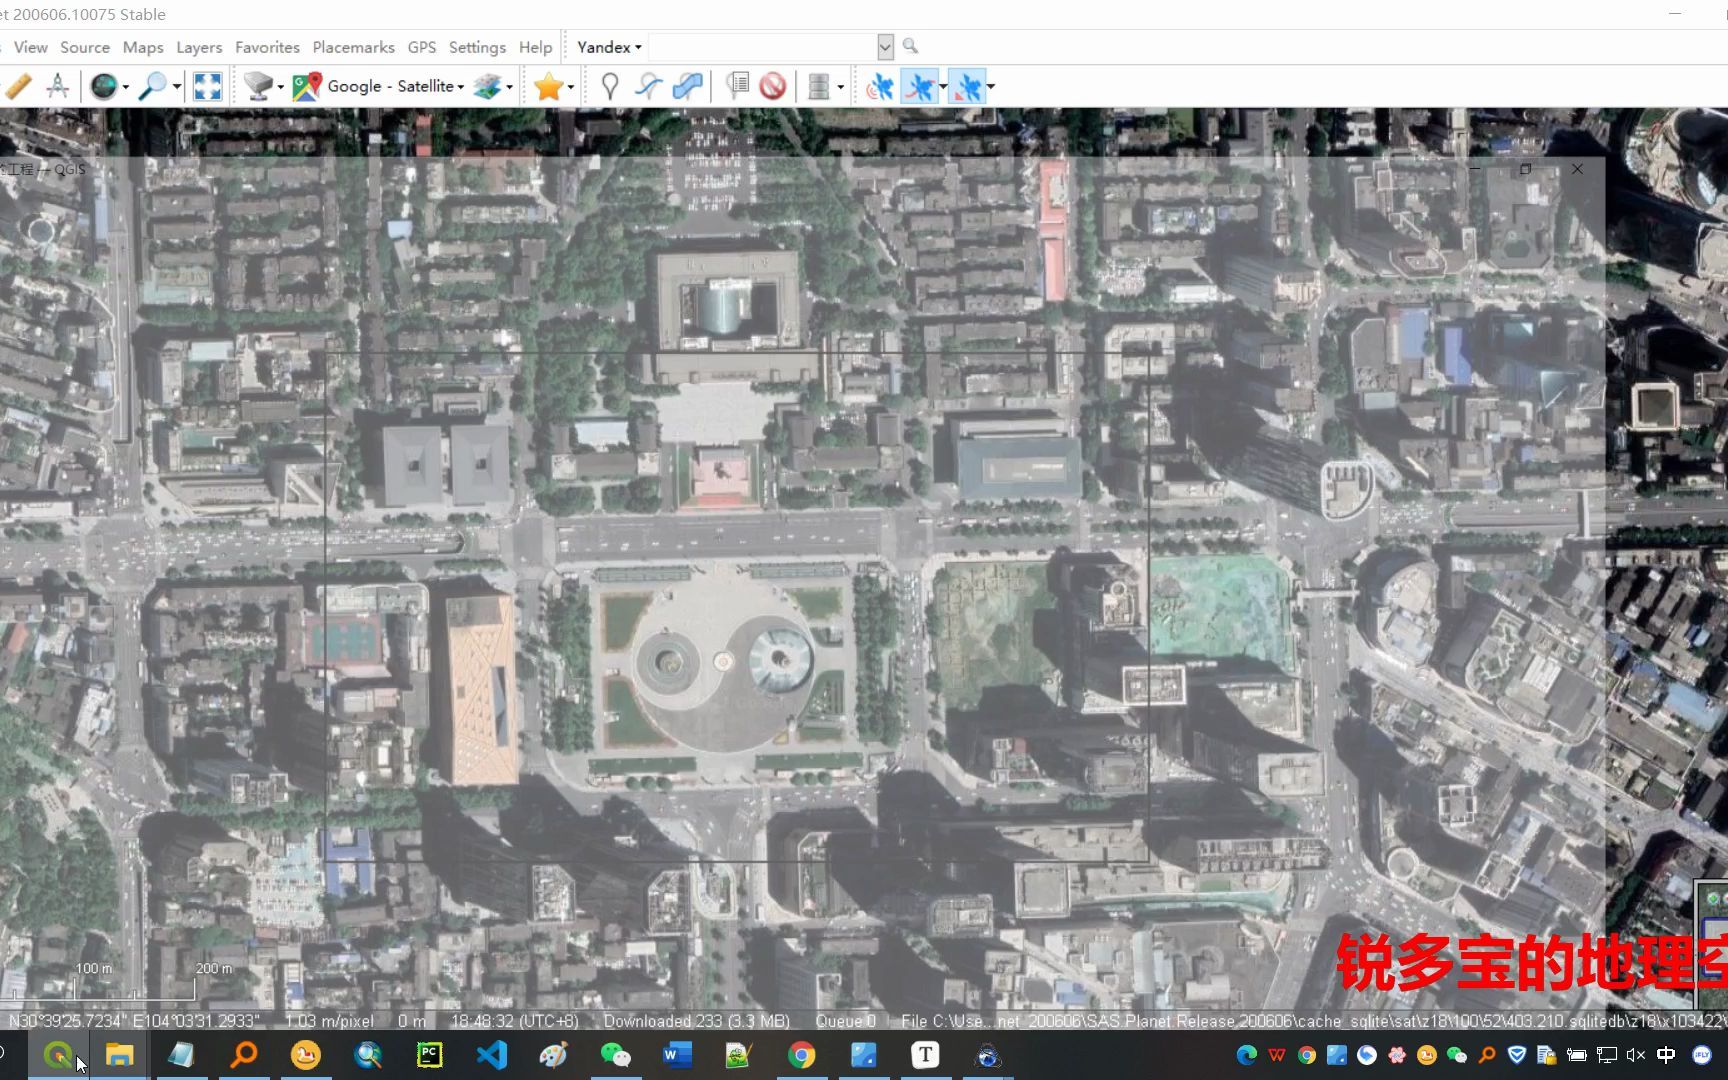Image resolution: width=1728 pixels, height=1080 pixels.
Task: Open the Favorites menu
Action: pyautogui.click(x=267, y=47)
